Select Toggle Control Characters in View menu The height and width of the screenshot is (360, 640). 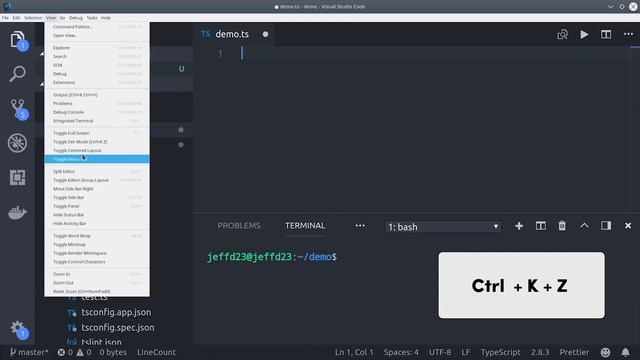coord(97,262)
